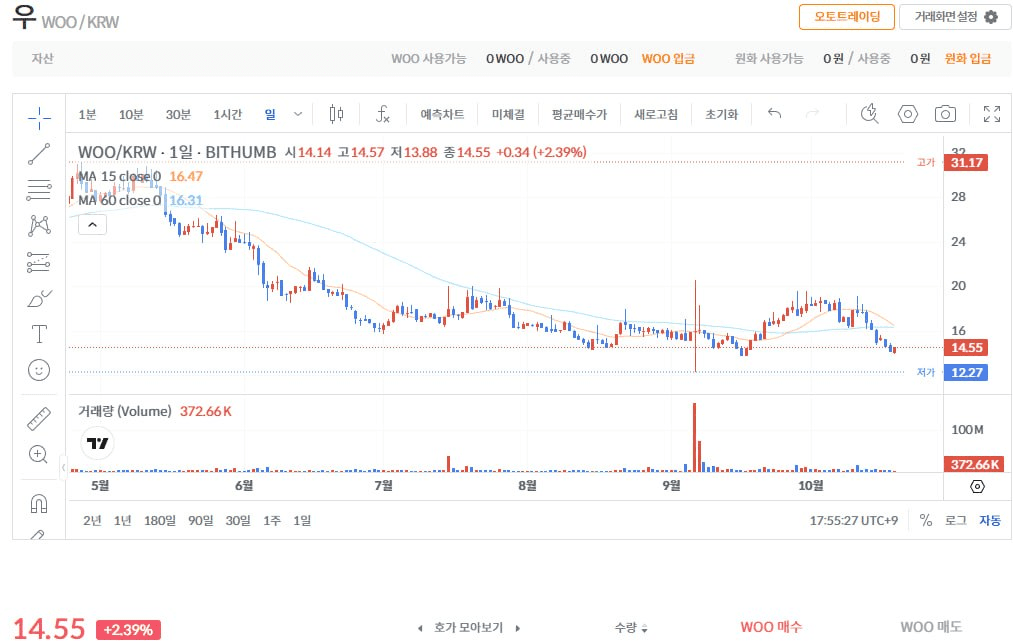Switch interval to 10분
1013x644 pixels.
pyautogui.click(x=131, y=114)
